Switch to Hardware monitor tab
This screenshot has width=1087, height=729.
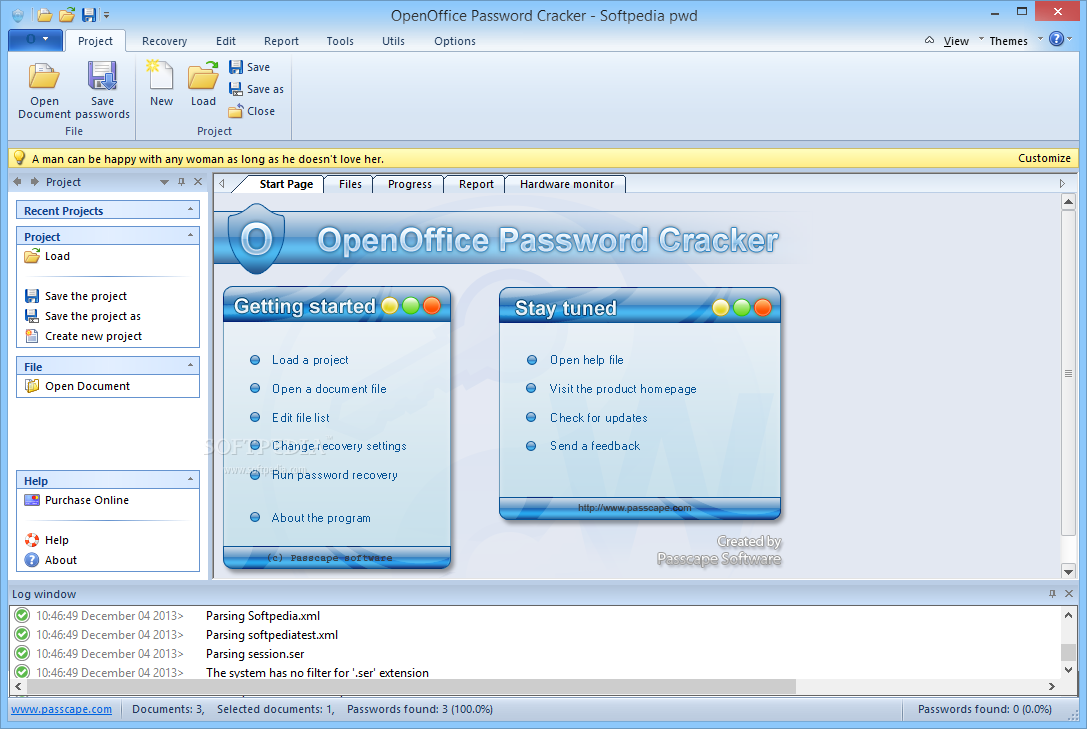566,184
